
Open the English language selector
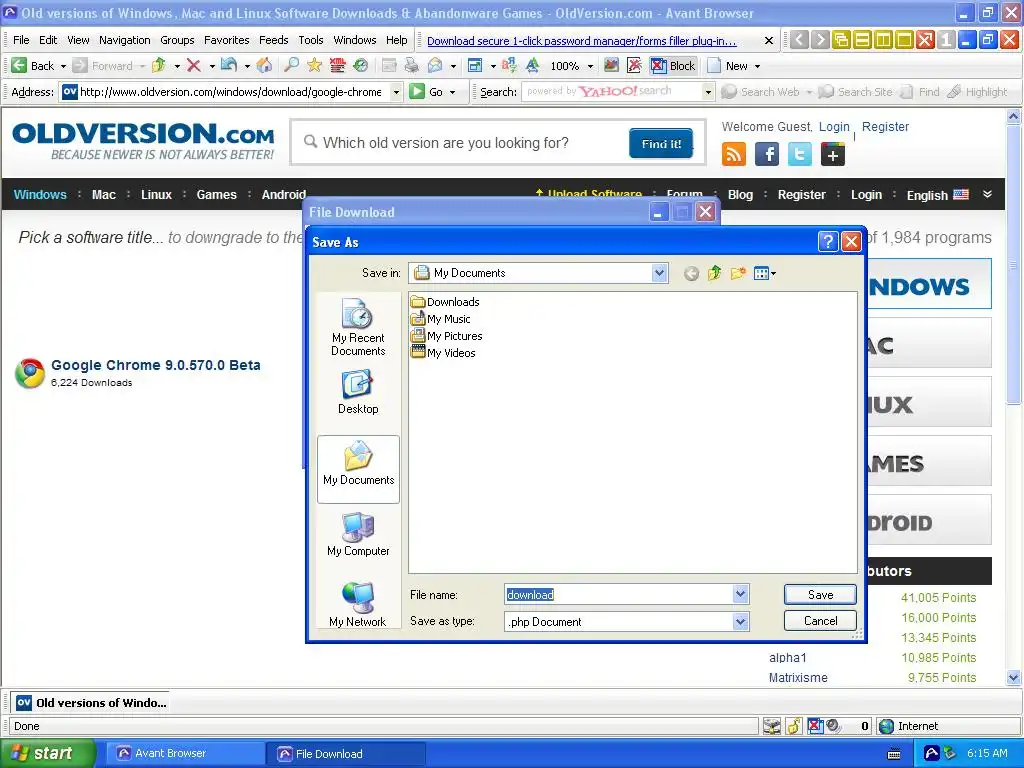[937, 195]
